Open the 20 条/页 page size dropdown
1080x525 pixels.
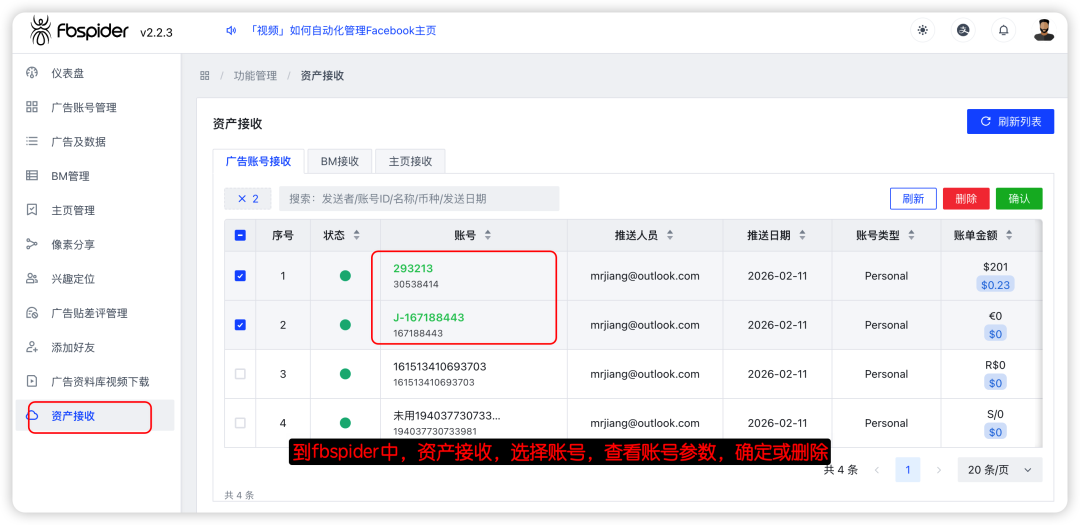tap(999, 470)
